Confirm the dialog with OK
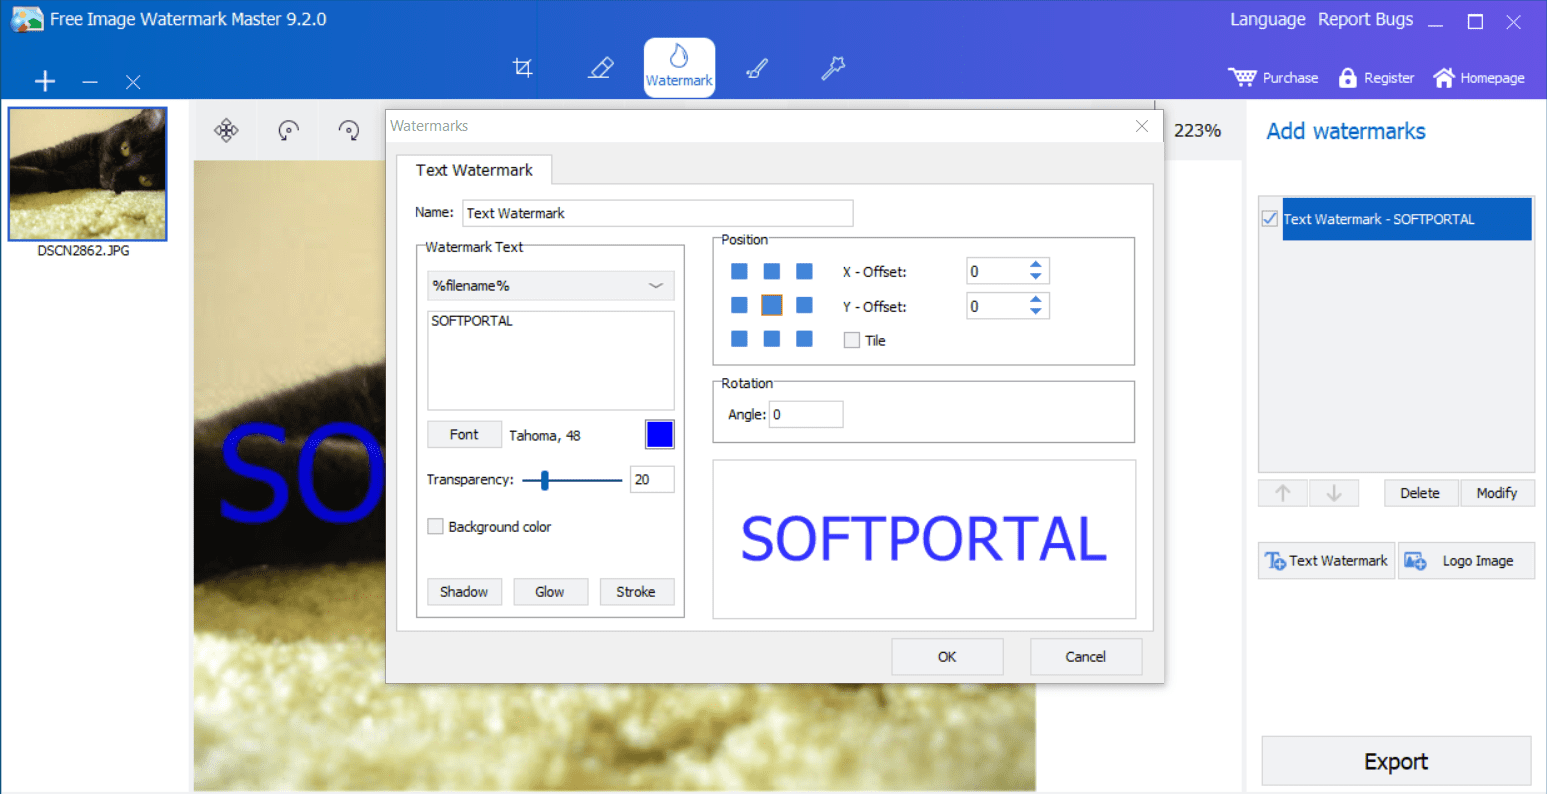The height and width of the screenshot is (794, 1547). (x=947, y=657)
